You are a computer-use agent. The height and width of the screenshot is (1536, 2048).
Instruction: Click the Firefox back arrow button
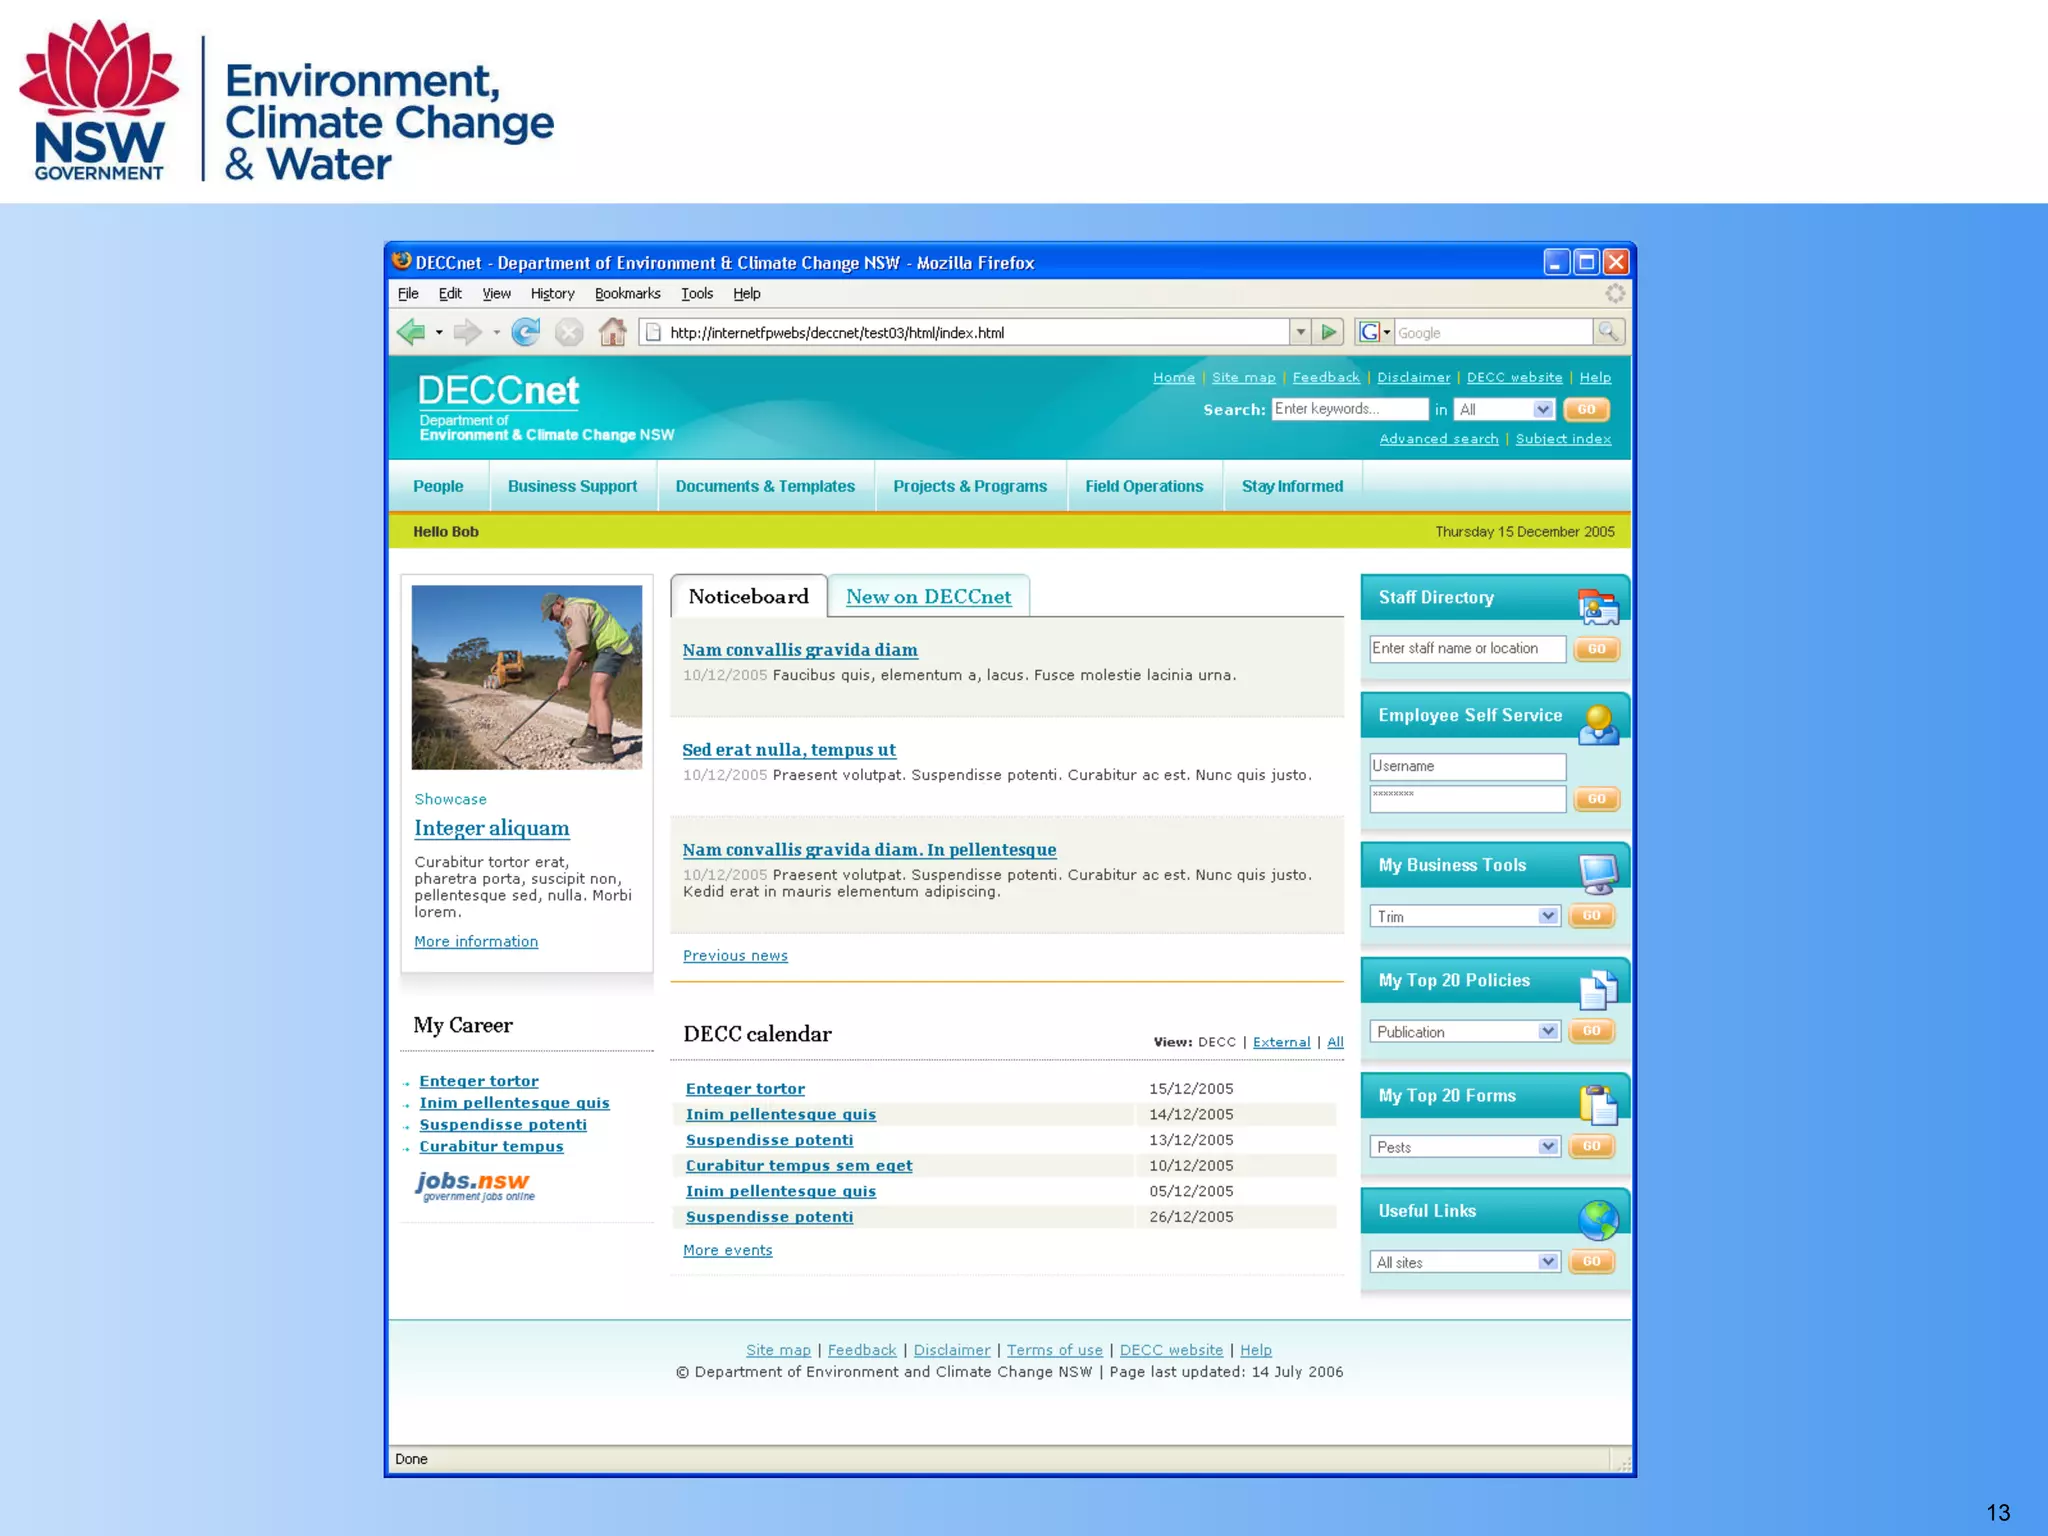[411, 332]
